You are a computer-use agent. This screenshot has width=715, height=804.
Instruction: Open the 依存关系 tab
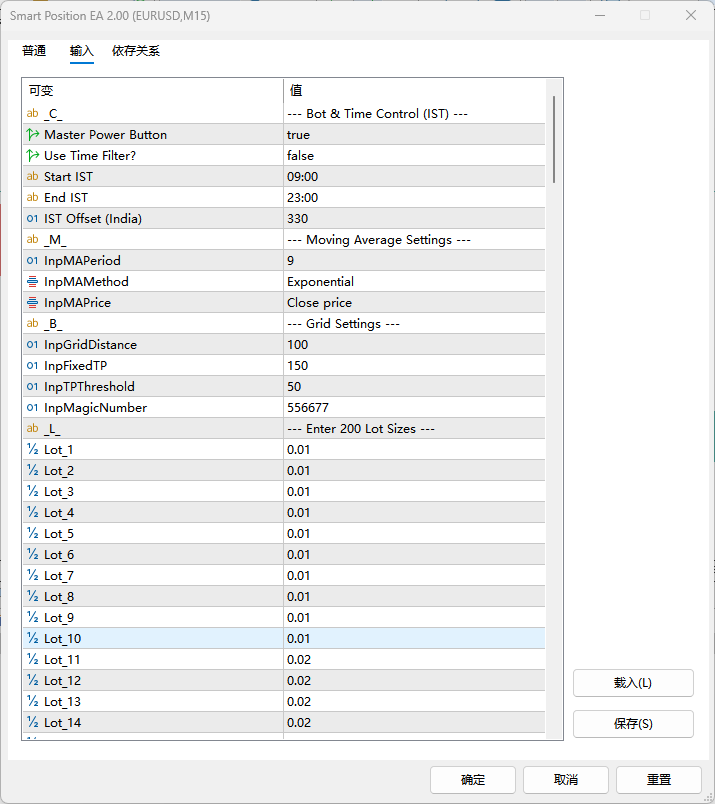(x=136, y=51)
